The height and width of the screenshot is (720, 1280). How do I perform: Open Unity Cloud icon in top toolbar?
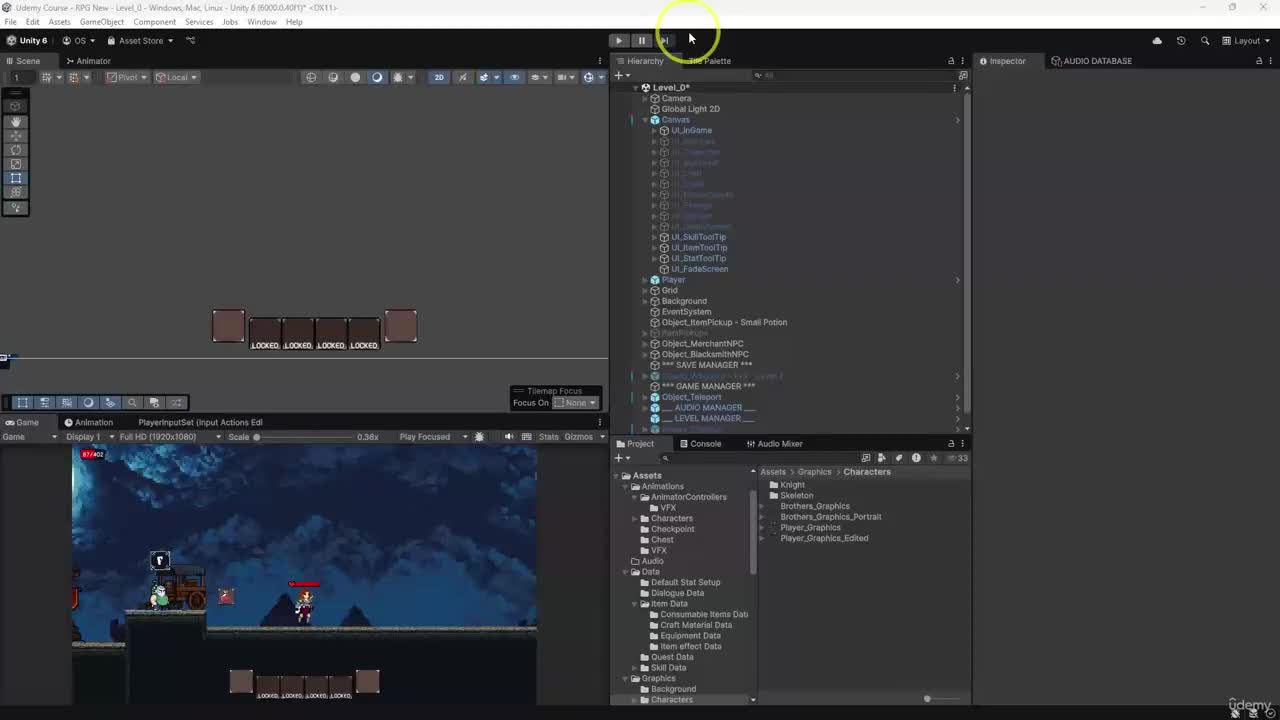[x=1157, y=41]
